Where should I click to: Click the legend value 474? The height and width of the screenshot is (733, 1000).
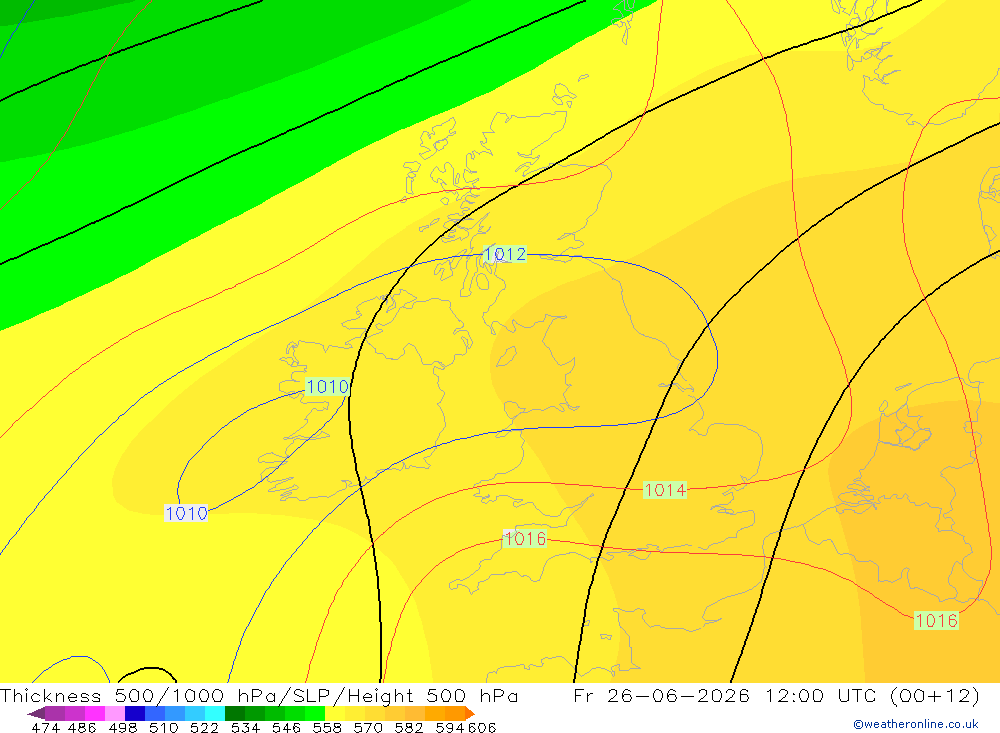point(46,727)
